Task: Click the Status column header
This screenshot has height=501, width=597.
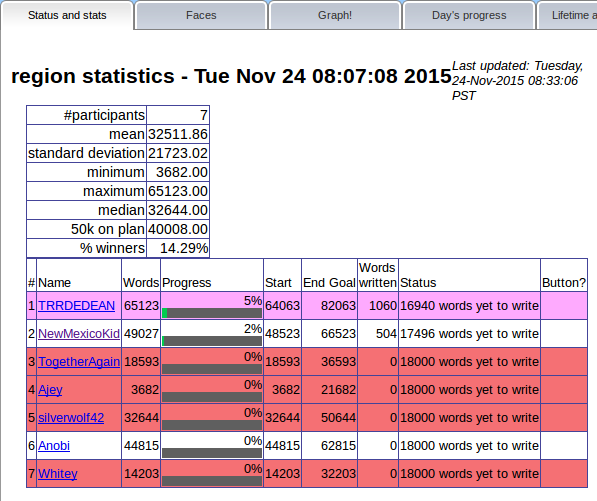Action: click(x=418, y=283)
